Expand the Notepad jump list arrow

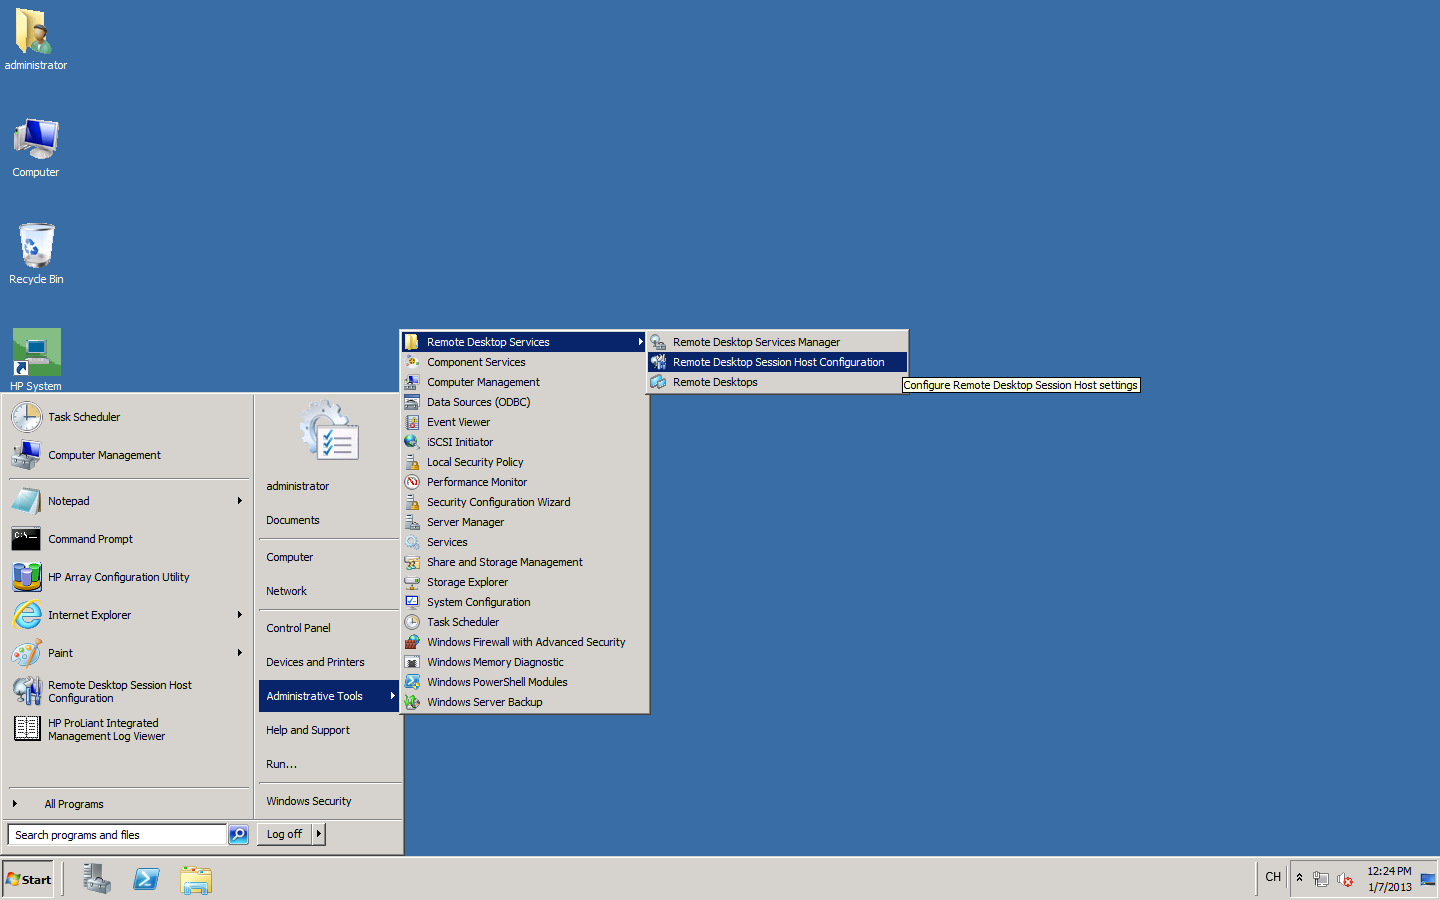240,501
